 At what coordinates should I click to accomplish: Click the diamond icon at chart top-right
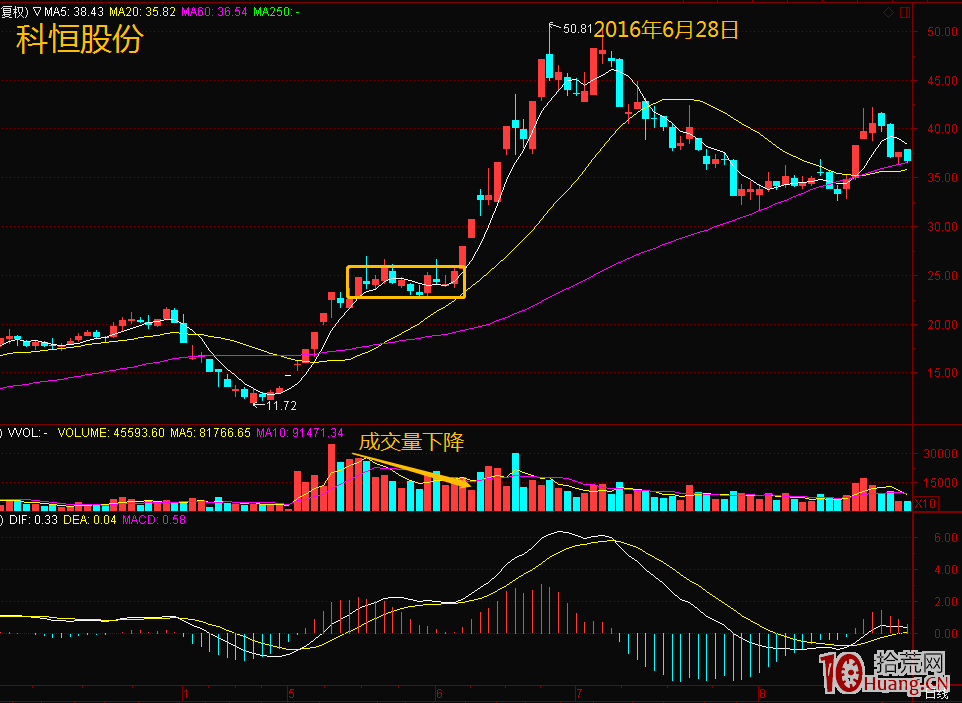[888, 12]
